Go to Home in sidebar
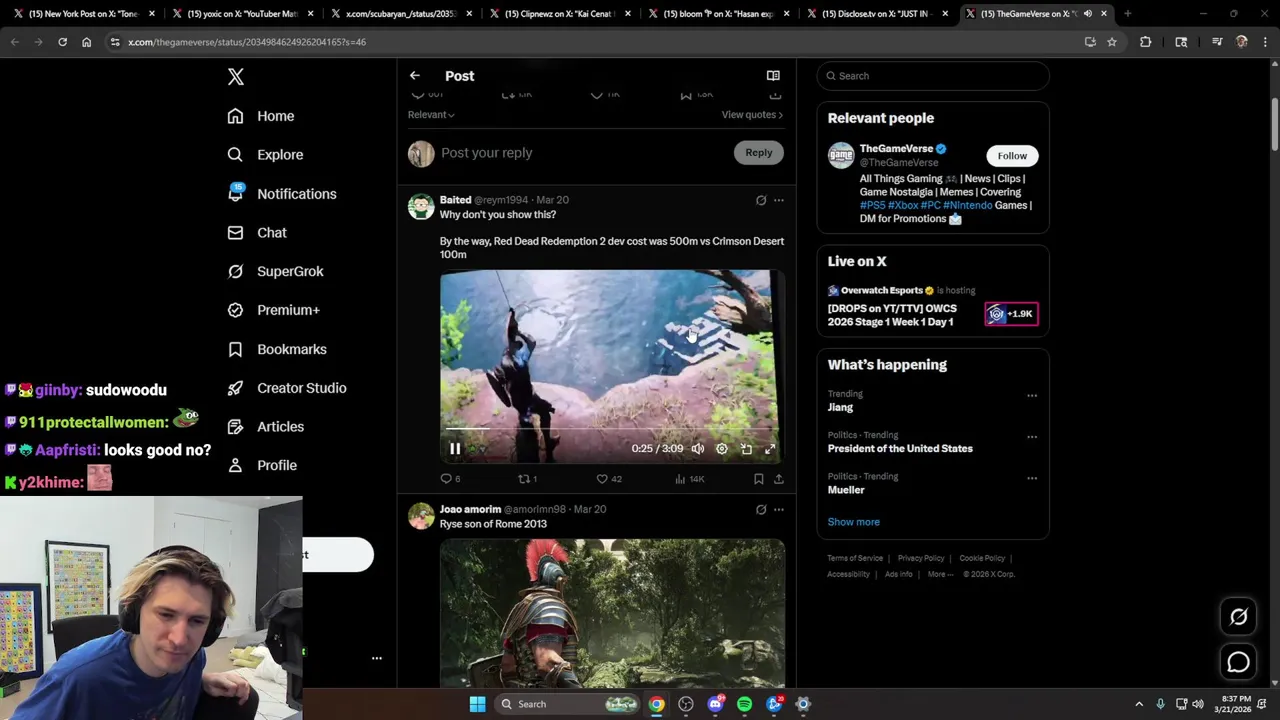Screen dimensions: 1280x720 261,116
